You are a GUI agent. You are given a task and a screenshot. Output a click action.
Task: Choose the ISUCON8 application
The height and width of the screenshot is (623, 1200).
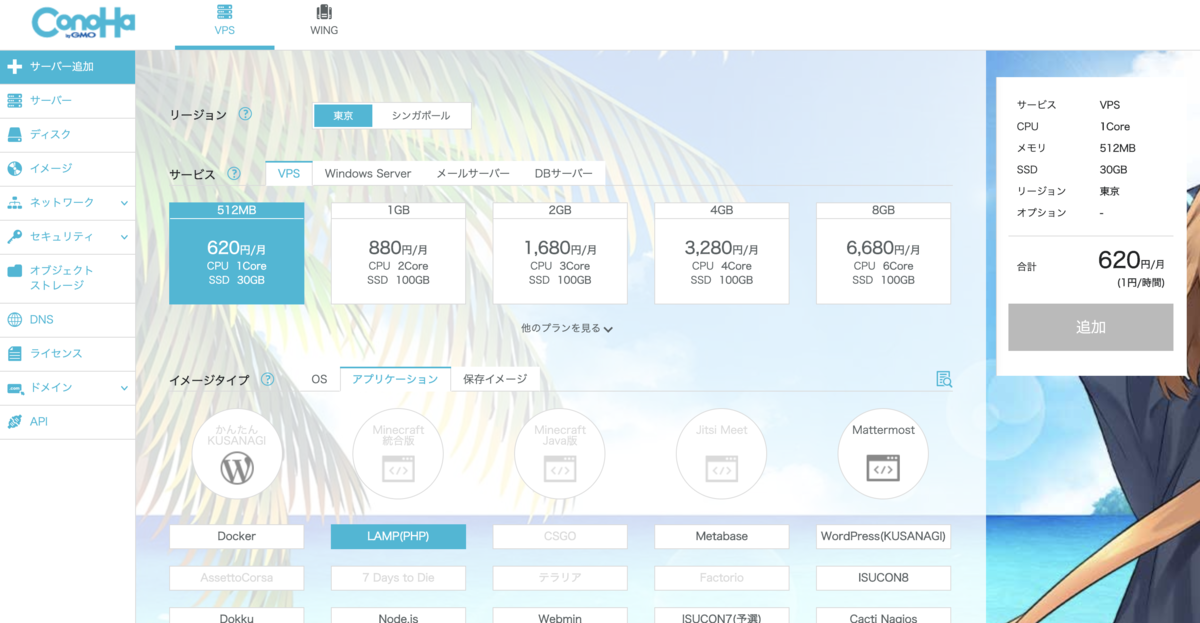tap(884, 577)
